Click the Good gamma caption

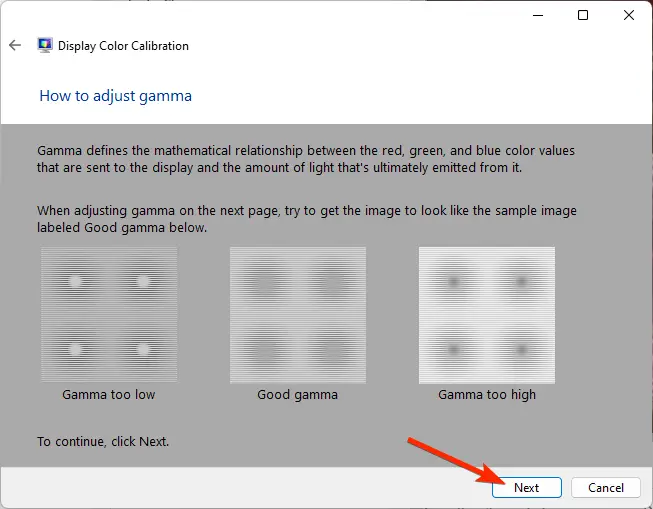[x=297, y=394]
